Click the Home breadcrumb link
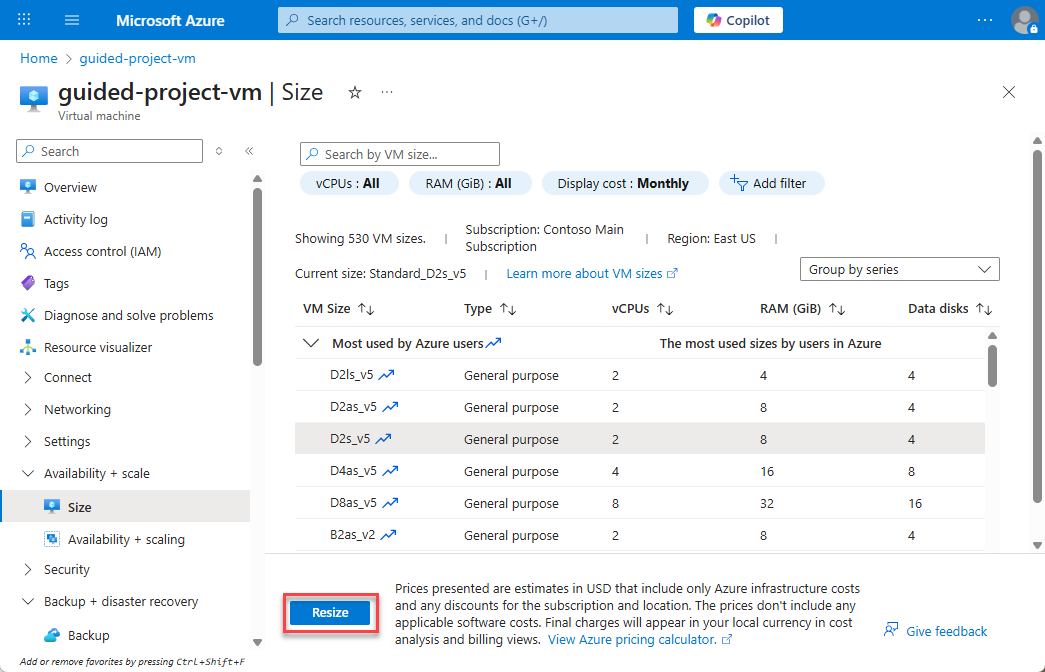Image resolution: width=1045 pixels, height=672 pixels. point(39,58)
